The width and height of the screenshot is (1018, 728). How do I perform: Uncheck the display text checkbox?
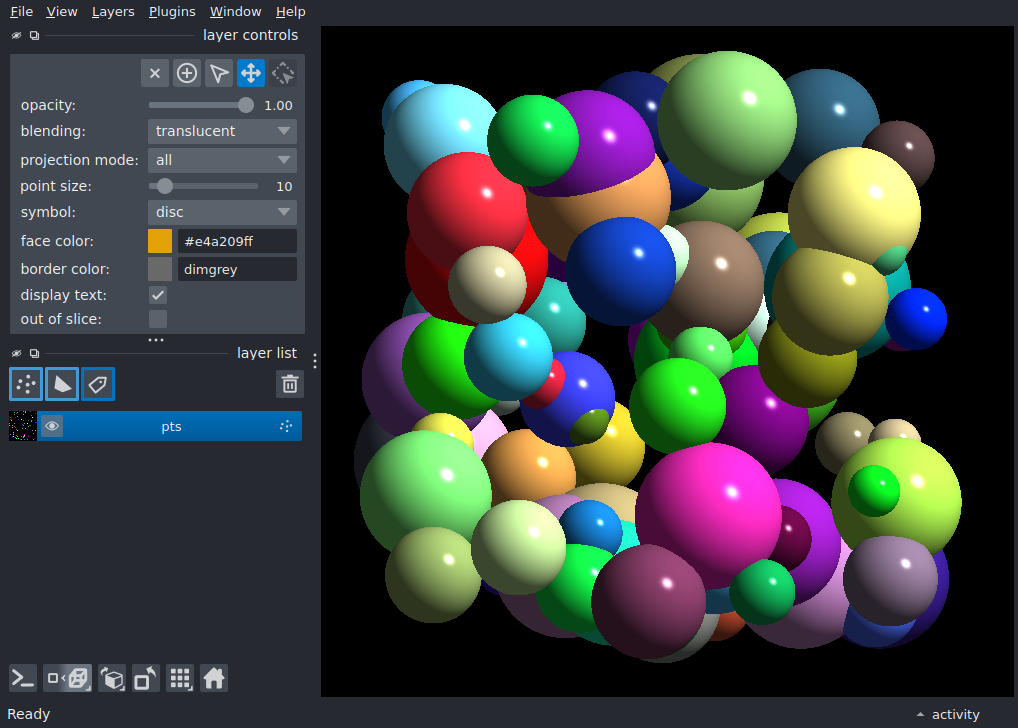(158, 295)
